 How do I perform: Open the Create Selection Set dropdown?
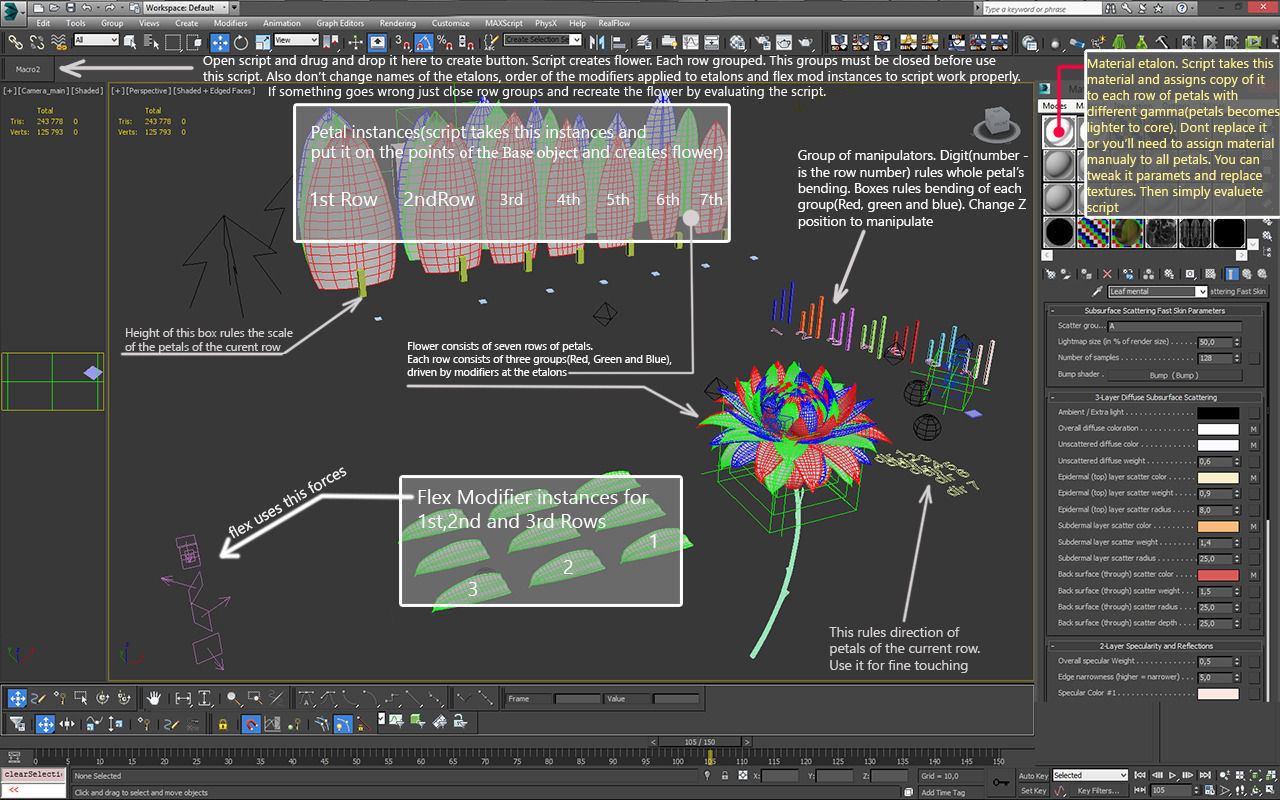pos(542,40)
